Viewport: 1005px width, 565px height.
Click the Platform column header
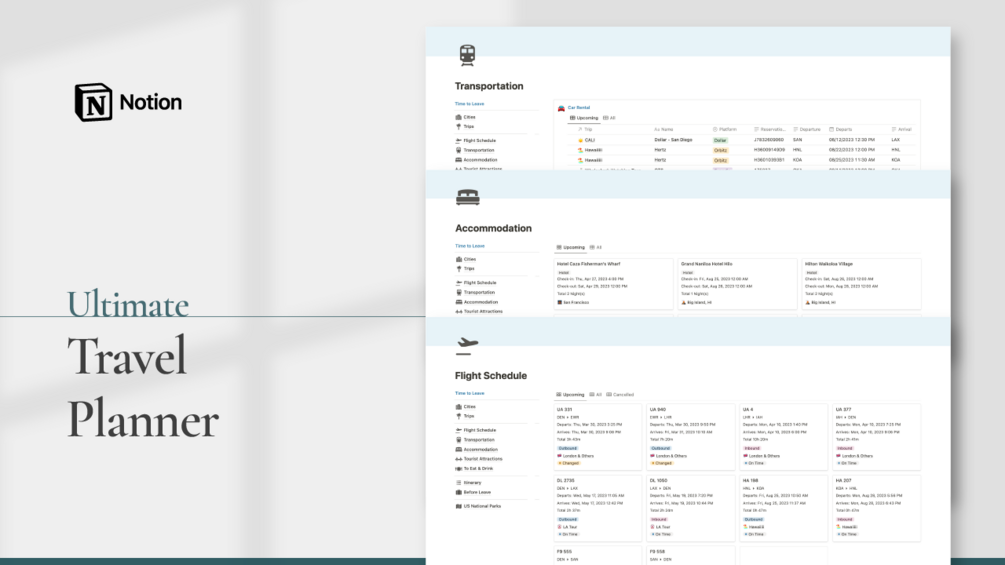(x=725, y=129)
